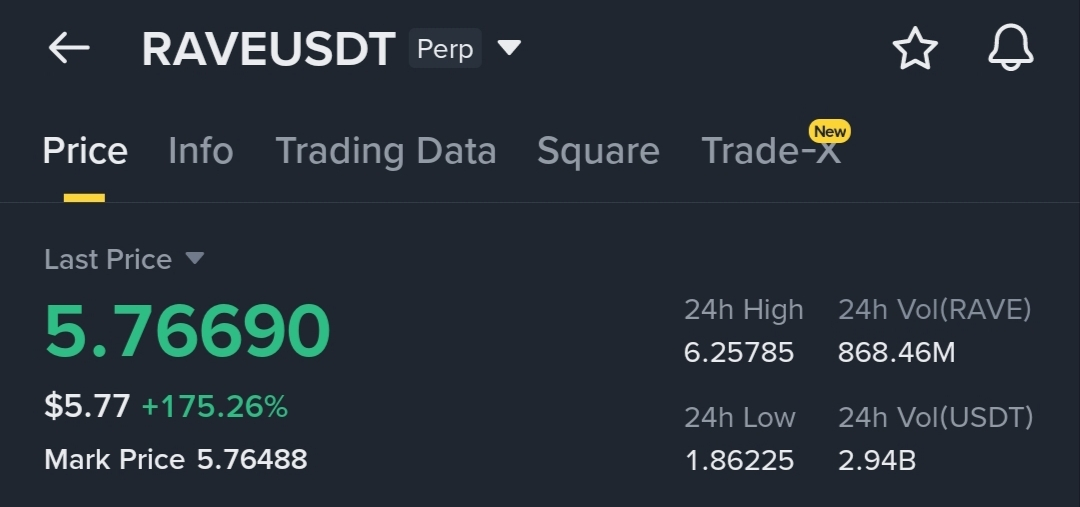This screenshot has width=1080, height=507.
Task: Tap the Mark Price 5.76488 value
Action: tap(251, 459)
